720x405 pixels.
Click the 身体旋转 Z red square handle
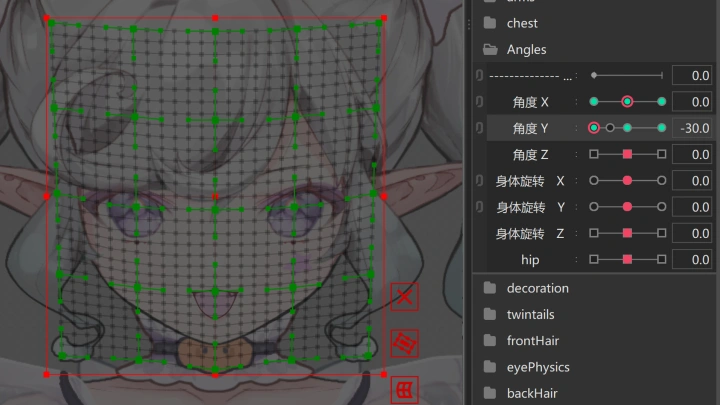click(627, 233)
